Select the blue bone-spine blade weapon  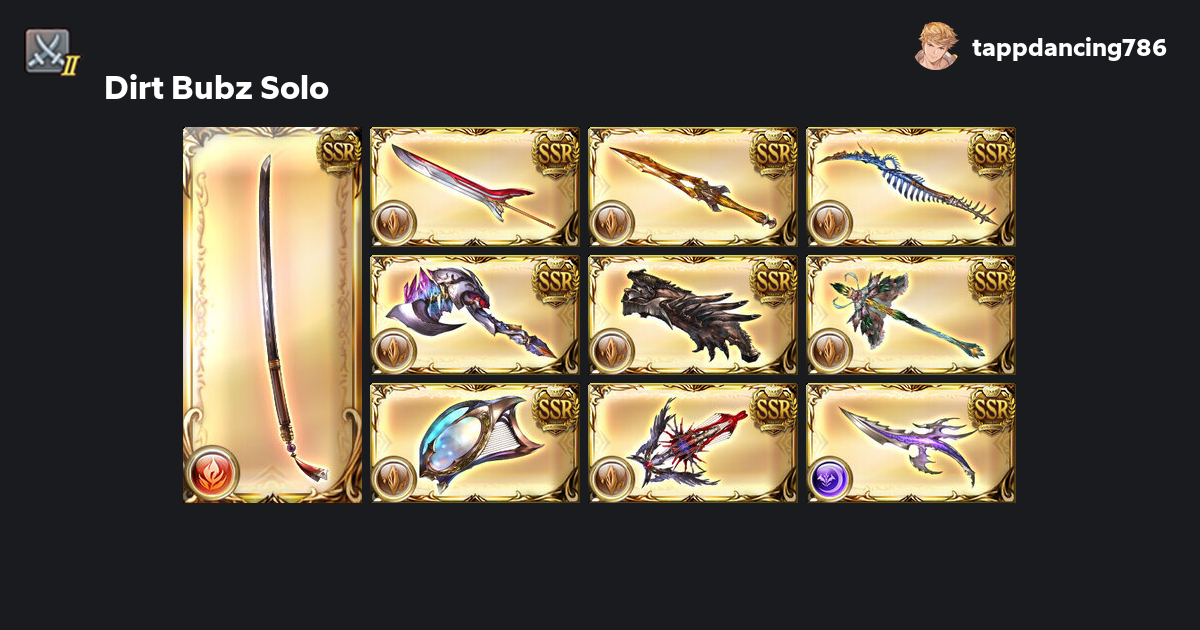tap(911, 187)
